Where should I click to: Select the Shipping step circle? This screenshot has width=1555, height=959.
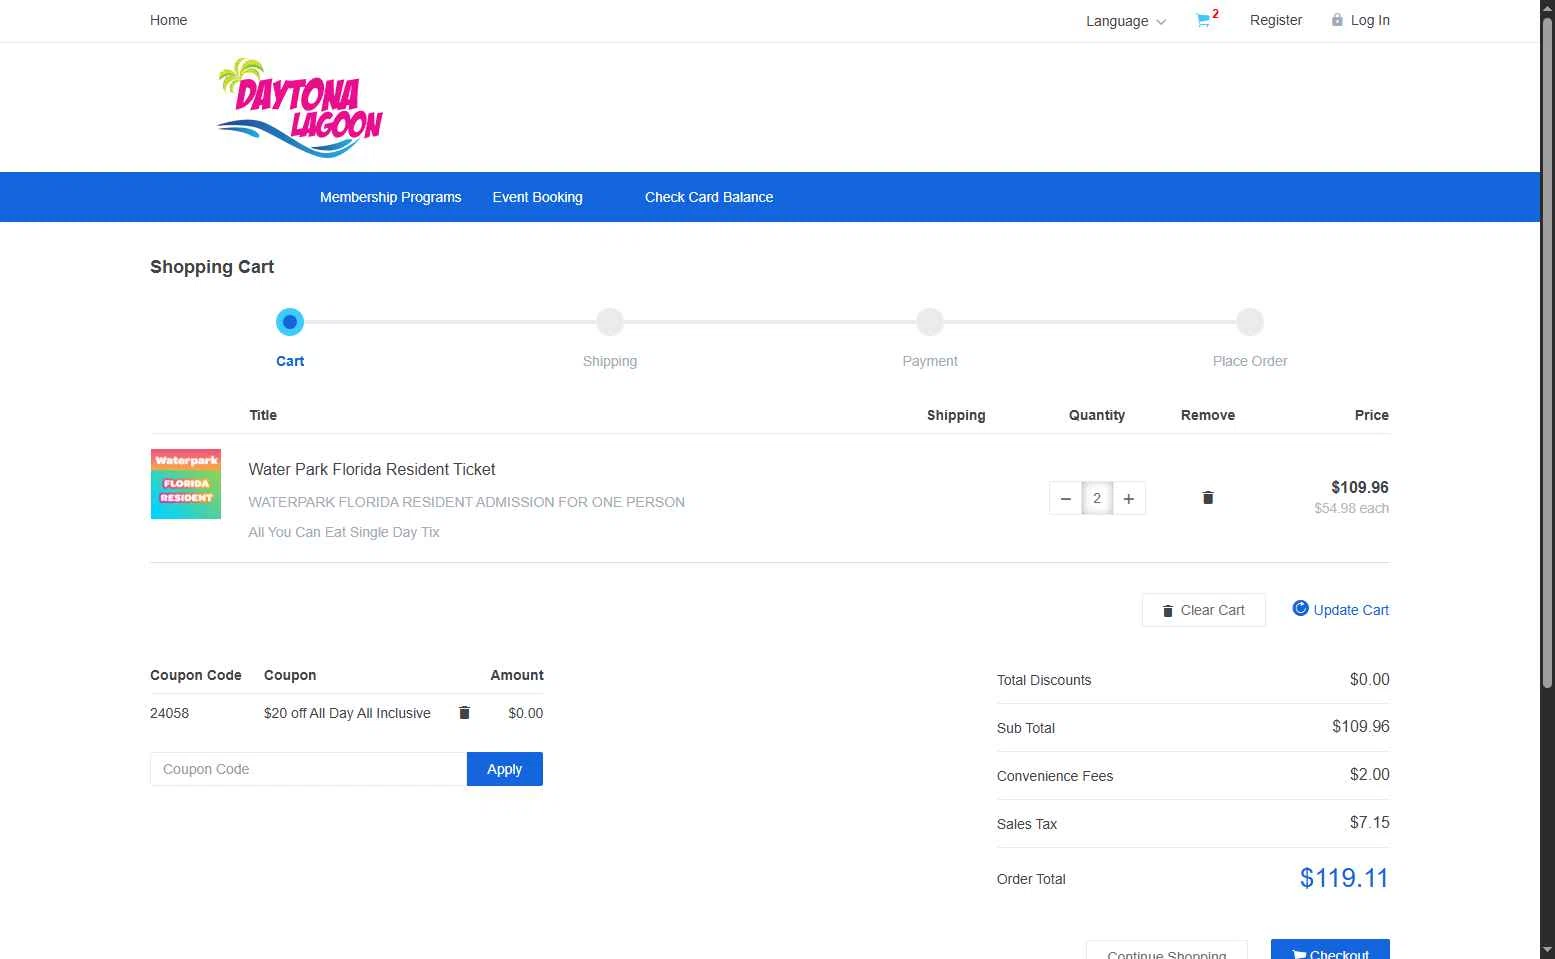point(610,322)
